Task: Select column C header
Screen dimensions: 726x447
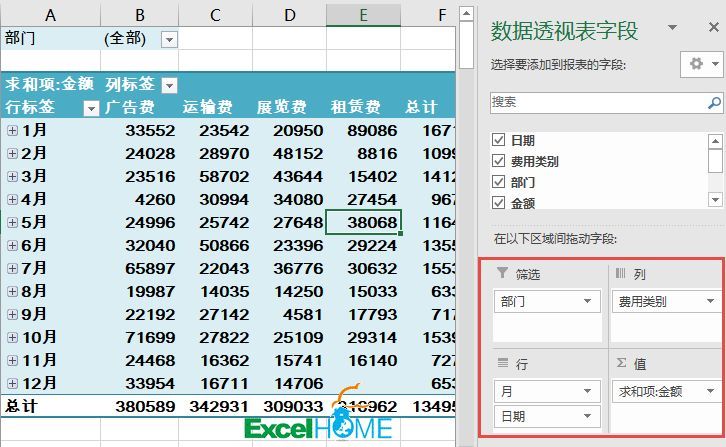Action: 215,15
